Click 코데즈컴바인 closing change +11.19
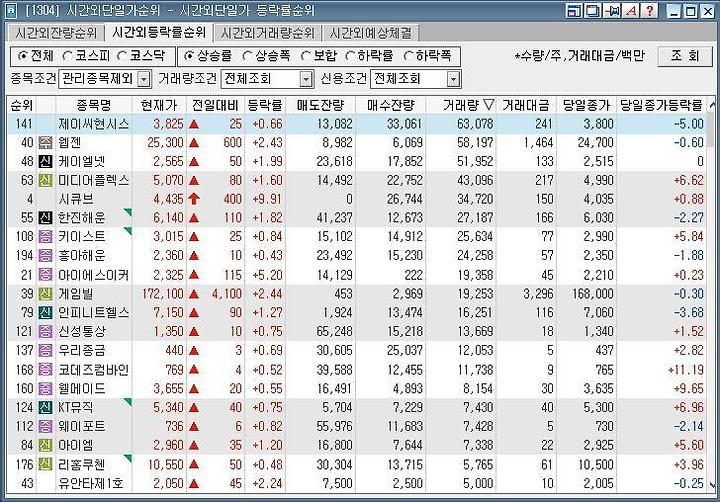 coord(686,370)
